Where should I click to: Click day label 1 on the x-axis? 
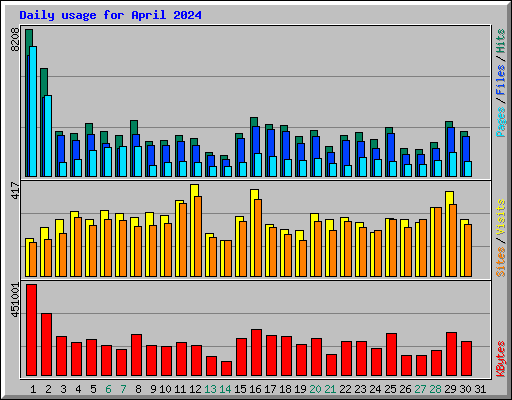pyautogui.click(x=33, y=389)
